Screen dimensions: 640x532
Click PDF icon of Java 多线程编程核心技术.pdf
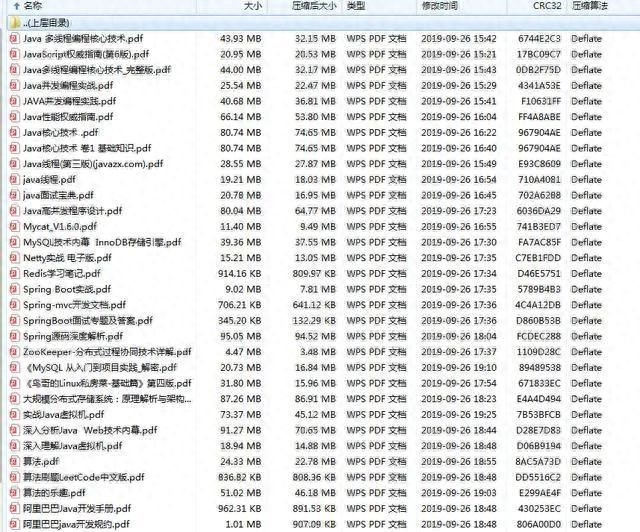pos(14,38)
